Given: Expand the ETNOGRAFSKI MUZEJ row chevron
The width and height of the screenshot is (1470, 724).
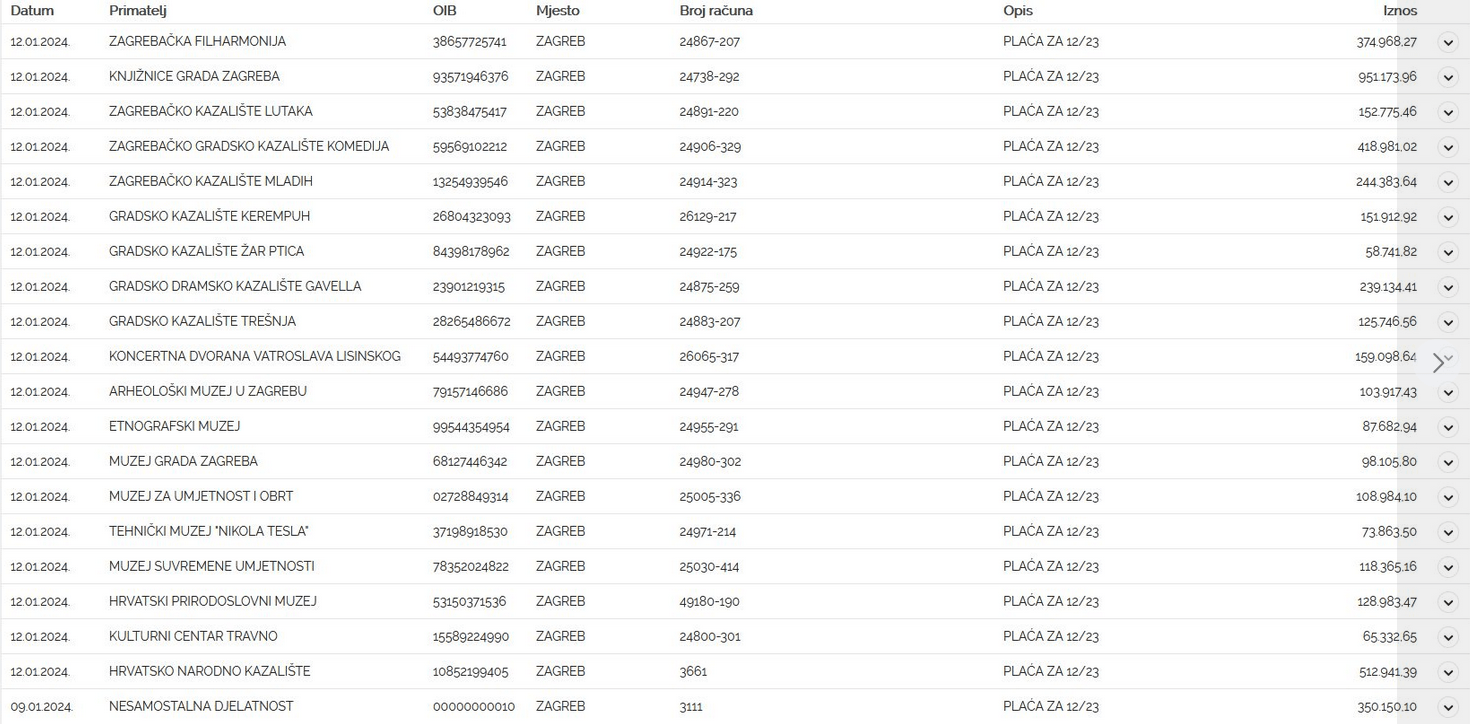Looking at the screenshot, I should coord(1447,427).
